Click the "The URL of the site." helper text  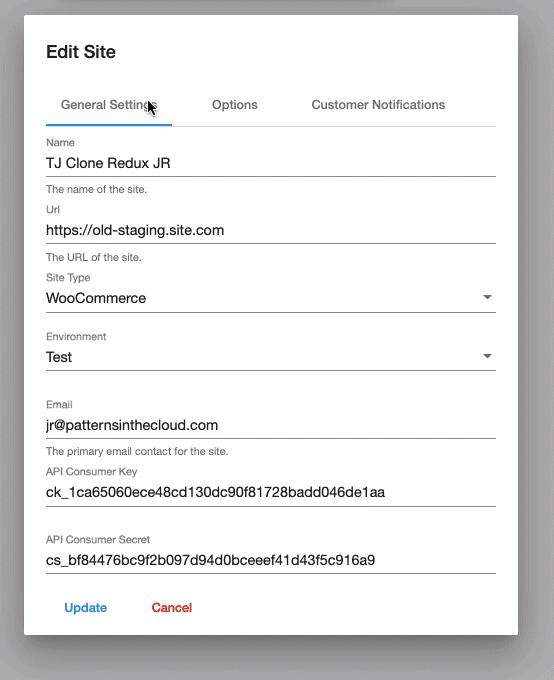pyautogui.click(x=94, y=257)
